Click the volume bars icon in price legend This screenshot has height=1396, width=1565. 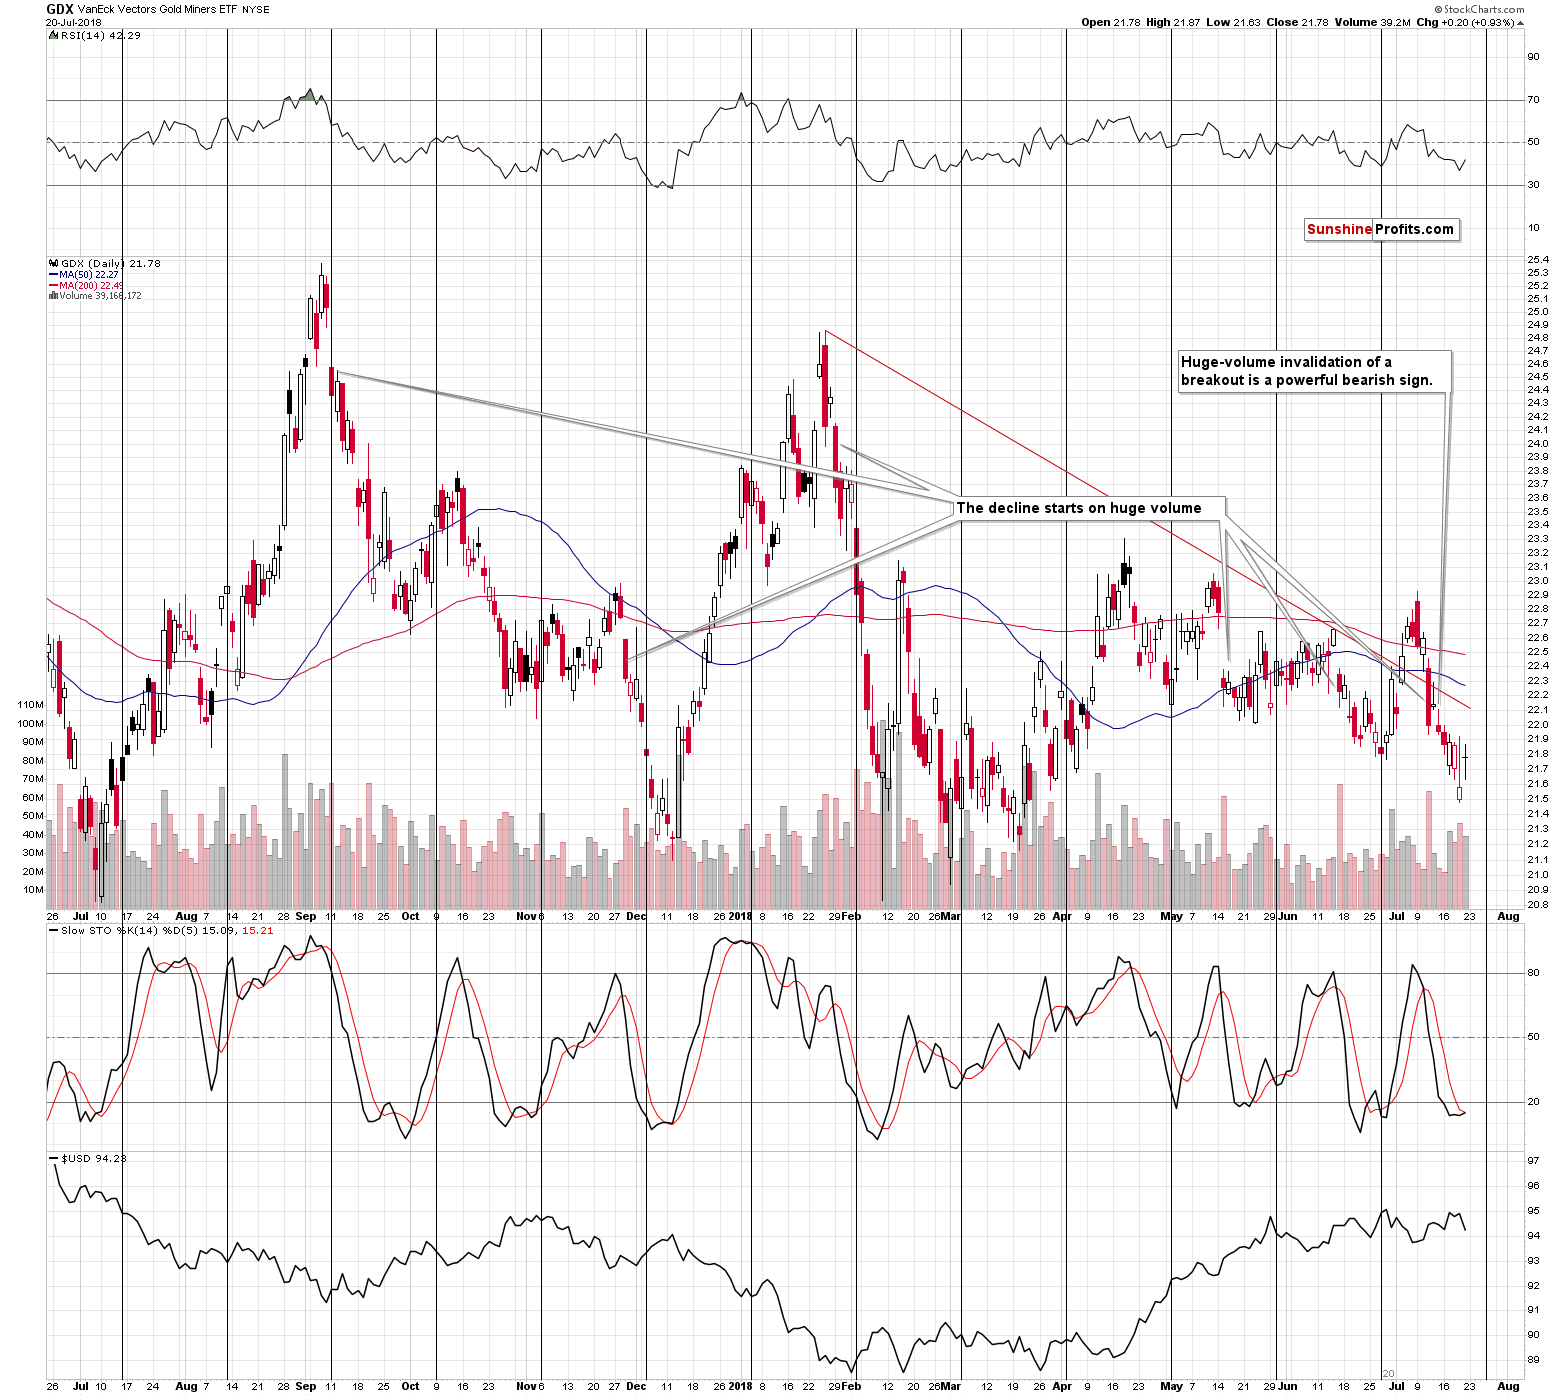53,296
